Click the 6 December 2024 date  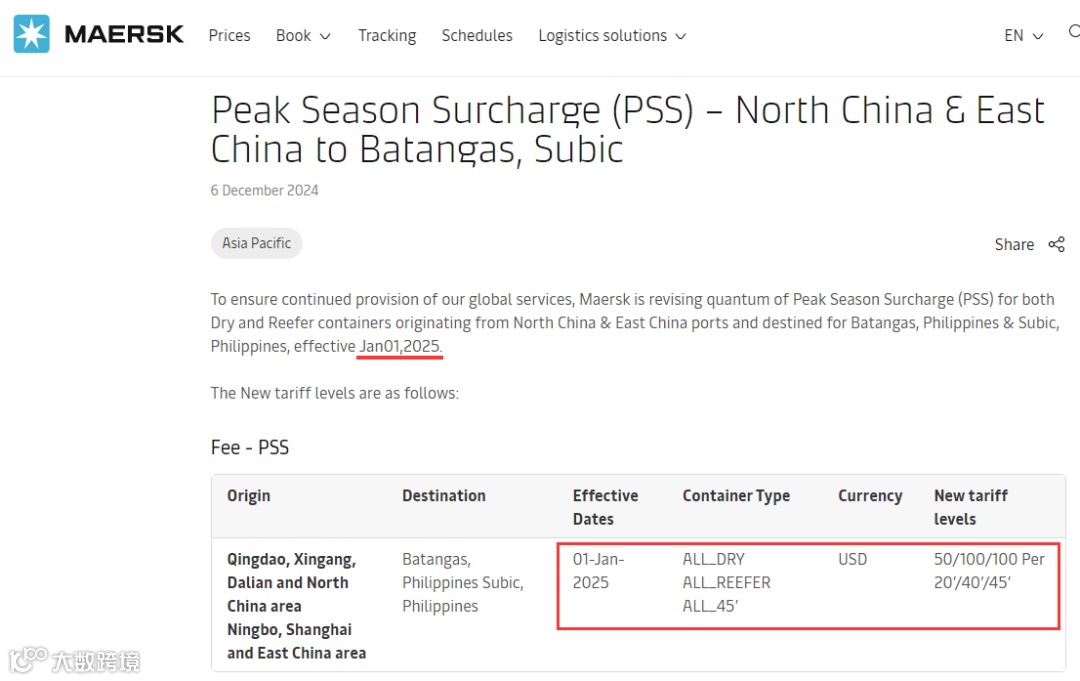[264, 190]
